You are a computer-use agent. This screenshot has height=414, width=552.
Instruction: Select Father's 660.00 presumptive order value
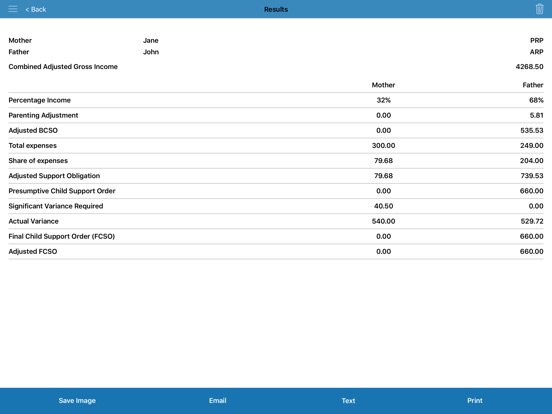click(x=532, y=191)
